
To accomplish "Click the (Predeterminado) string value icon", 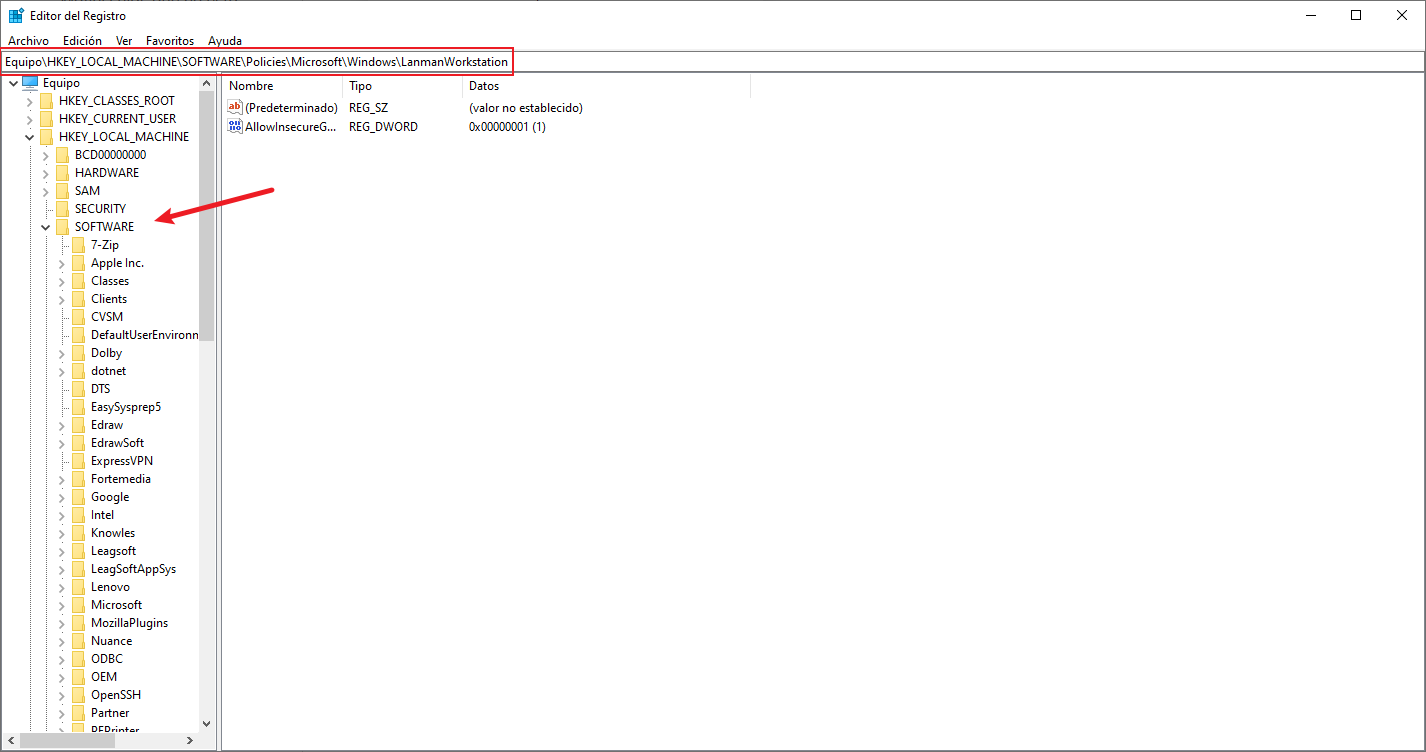I will pos(236,107).
